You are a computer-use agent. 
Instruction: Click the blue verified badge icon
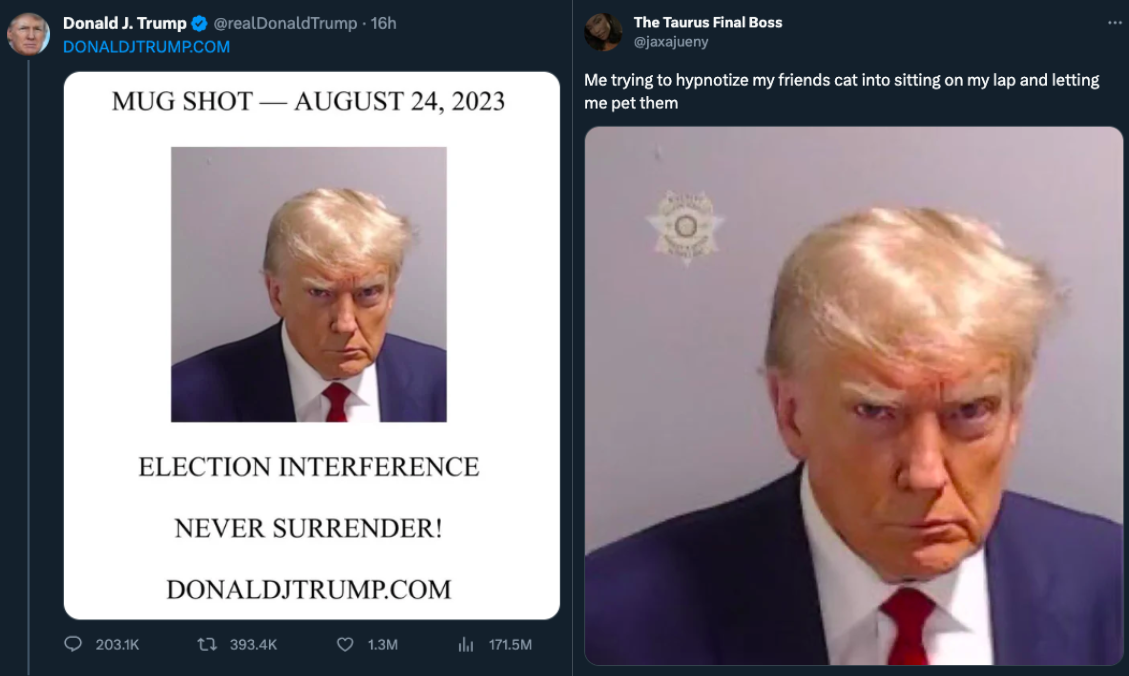tap(199, 24)
